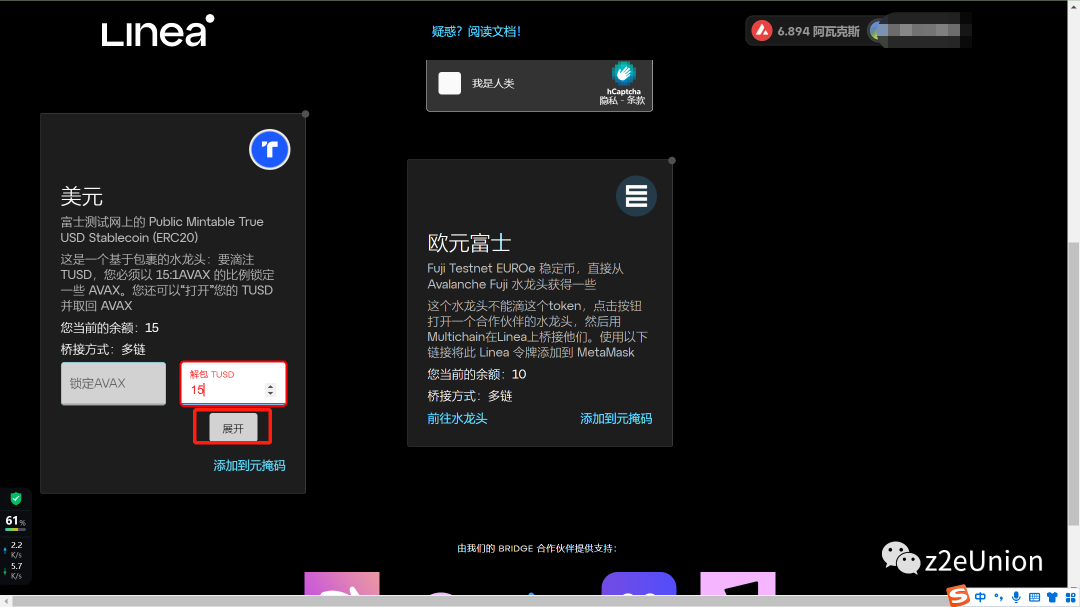The width and height of the screenshot is (1080, 607).
Task: Click the Linea logo
Action: click(x=156, y=31)
